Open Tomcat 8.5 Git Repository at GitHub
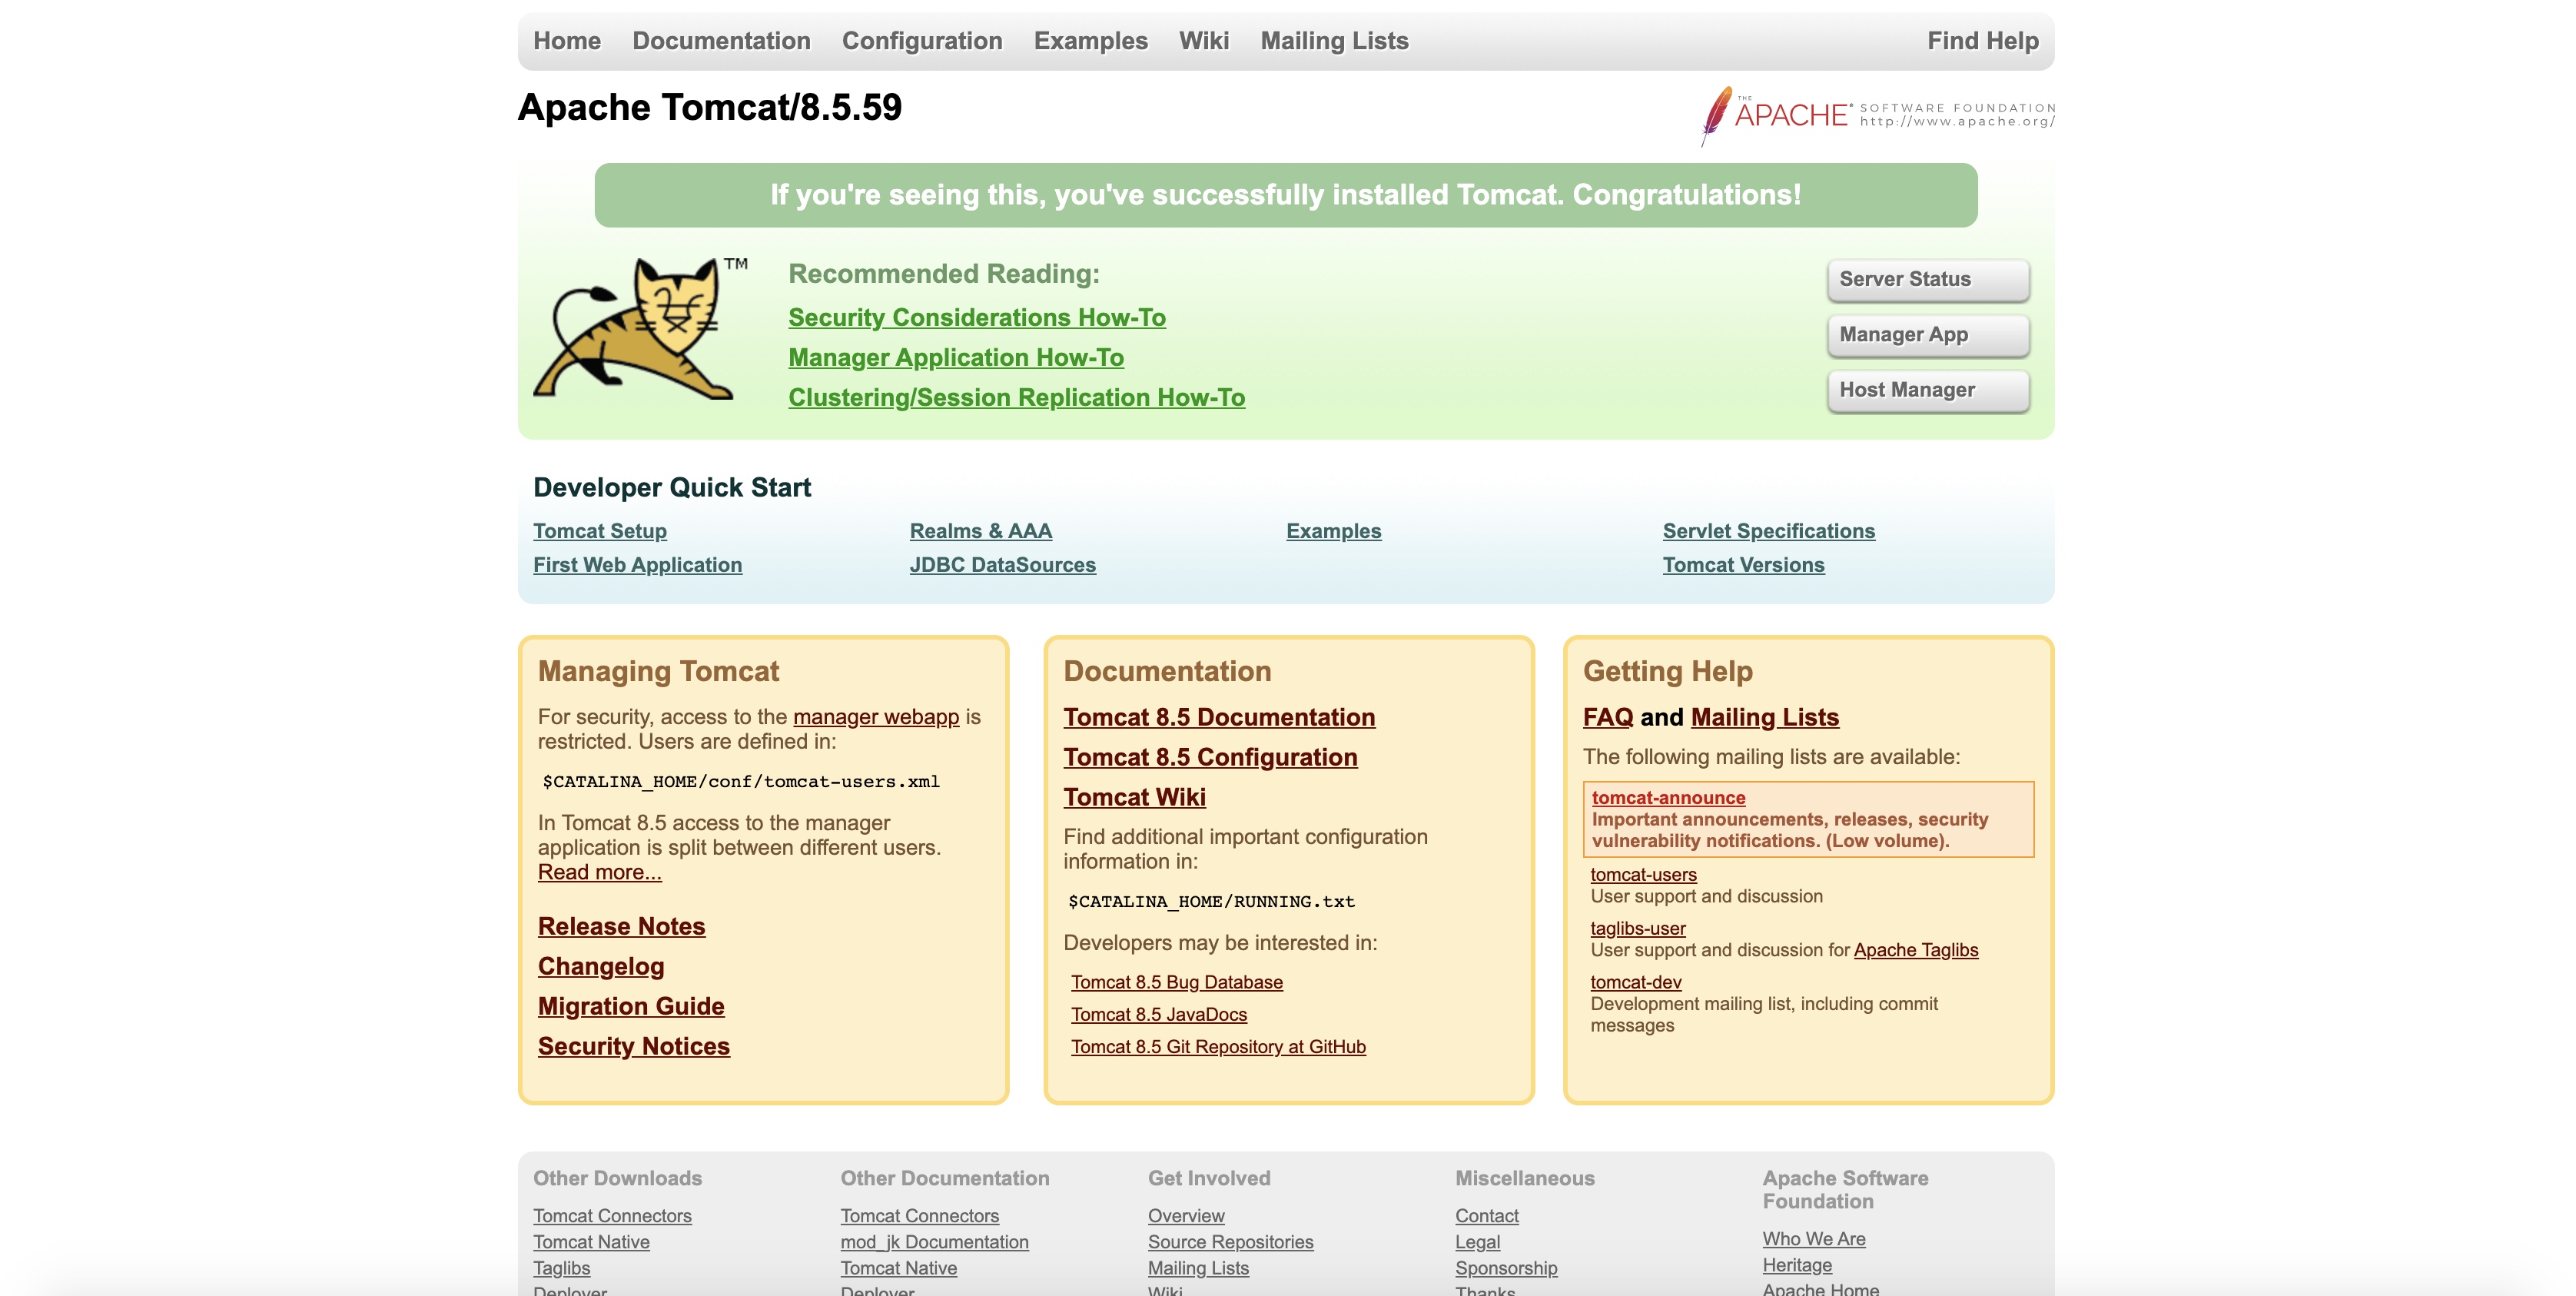Screen dimensions: 2576x1296 pyautogui.click(x=1217, y=1046)
